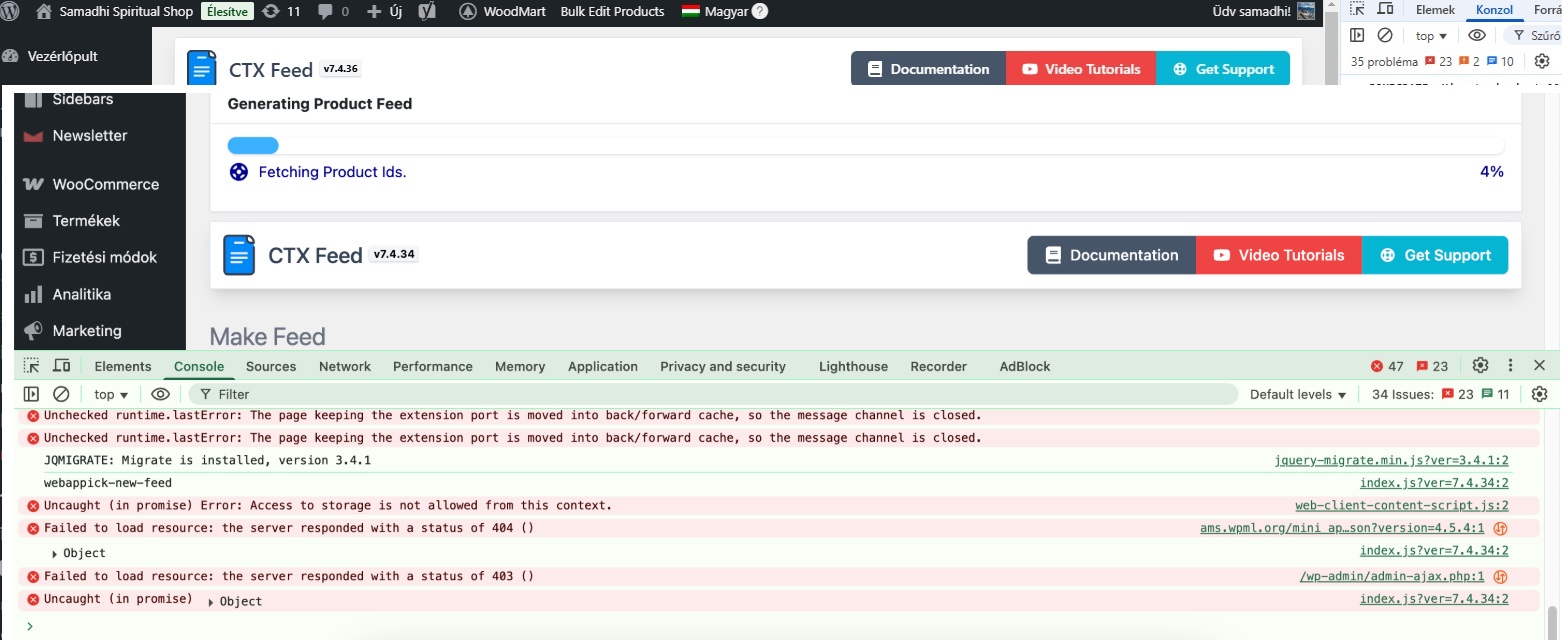1562x640 pixels.
Task: Focus the Szűrő filter field in Konzol panel
Action: click(1532, 35)
